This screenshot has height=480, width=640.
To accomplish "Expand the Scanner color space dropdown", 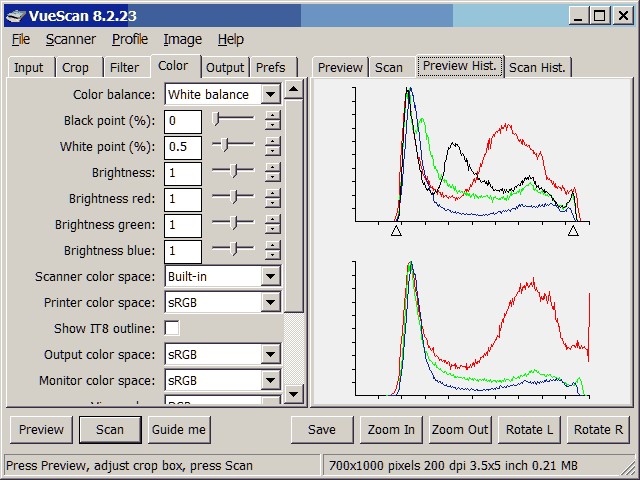I will tap(270, 276).
